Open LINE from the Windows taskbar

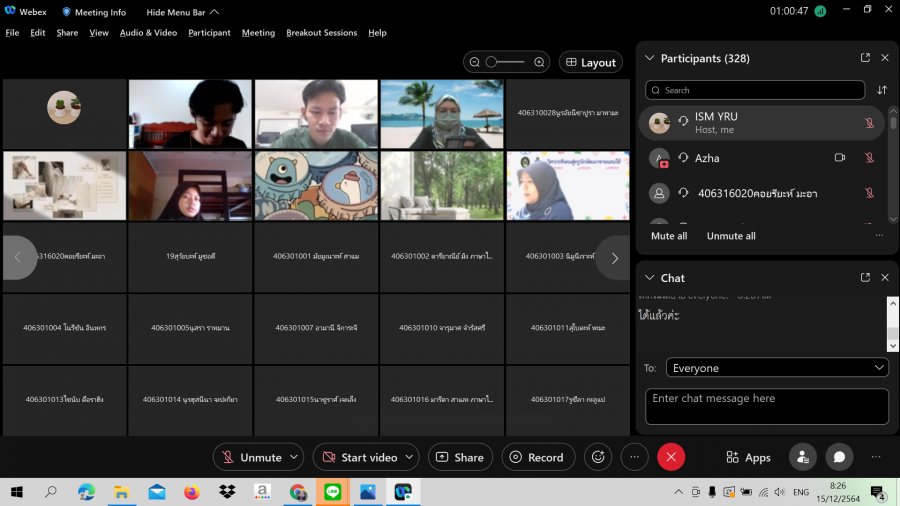[332, 492]
